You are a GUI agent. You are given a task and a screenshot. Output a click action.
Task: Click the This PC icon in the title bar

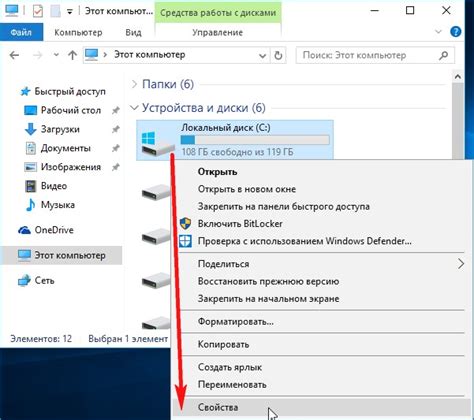12,10
